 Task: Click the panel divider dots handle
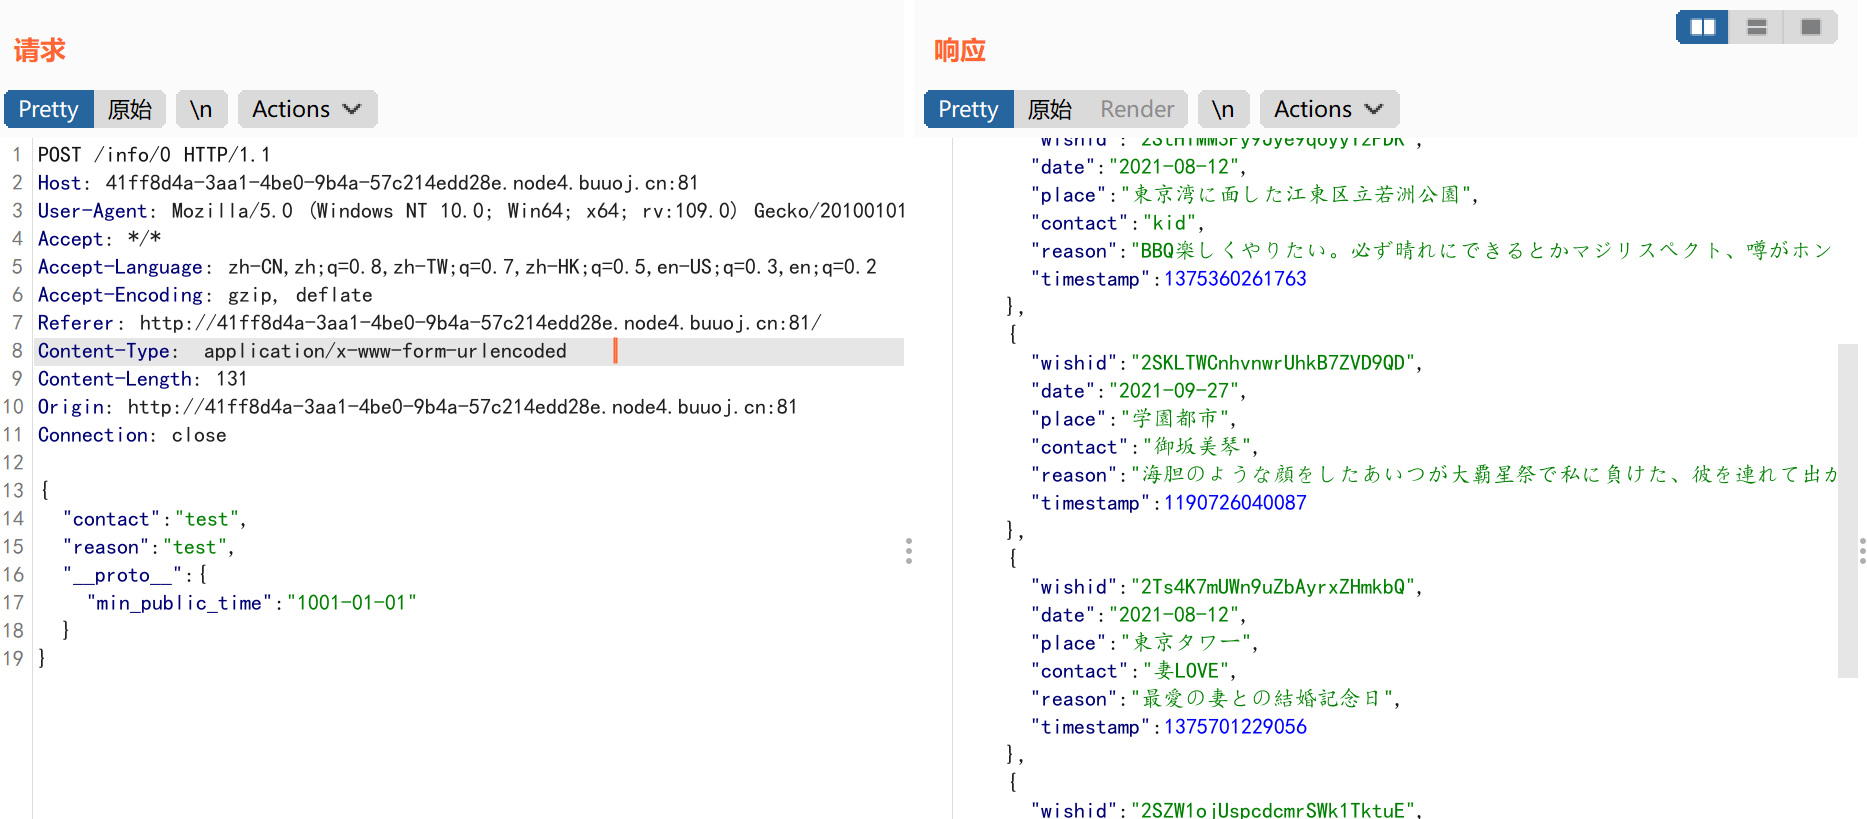(x=909, y=551)
